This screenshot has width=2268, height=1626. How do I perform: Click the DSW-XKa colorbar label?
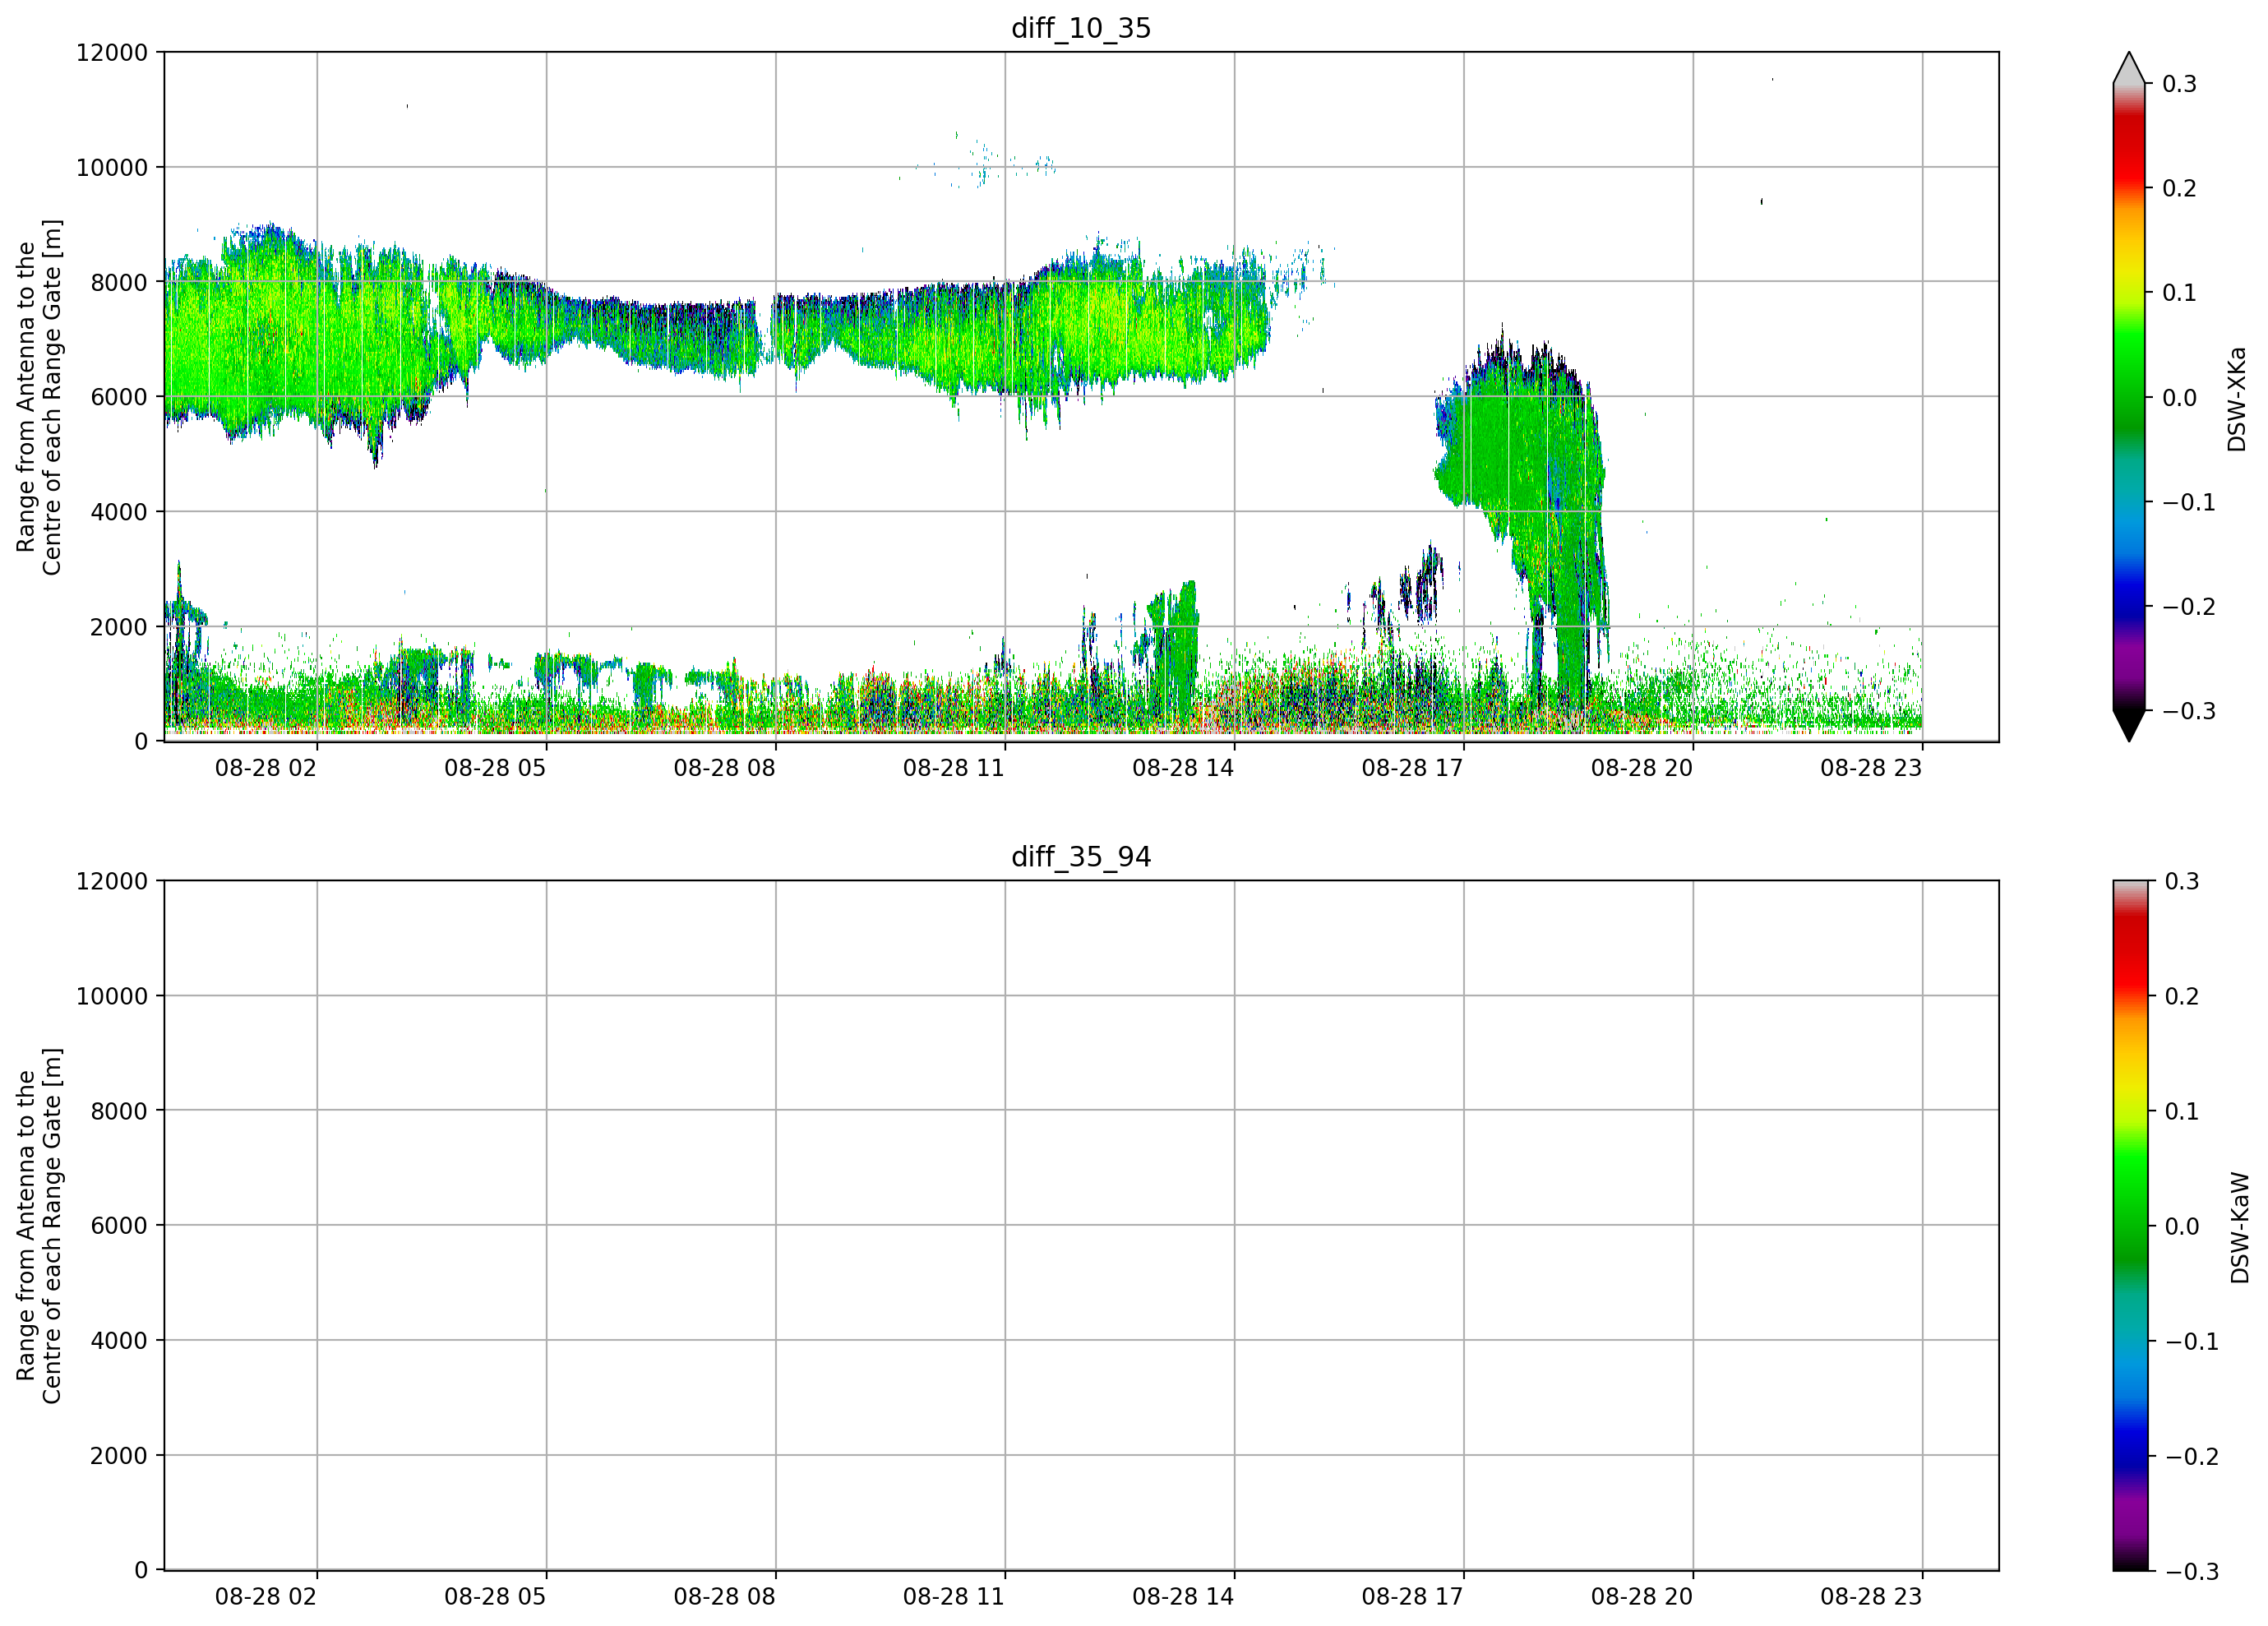point(2237,399)
